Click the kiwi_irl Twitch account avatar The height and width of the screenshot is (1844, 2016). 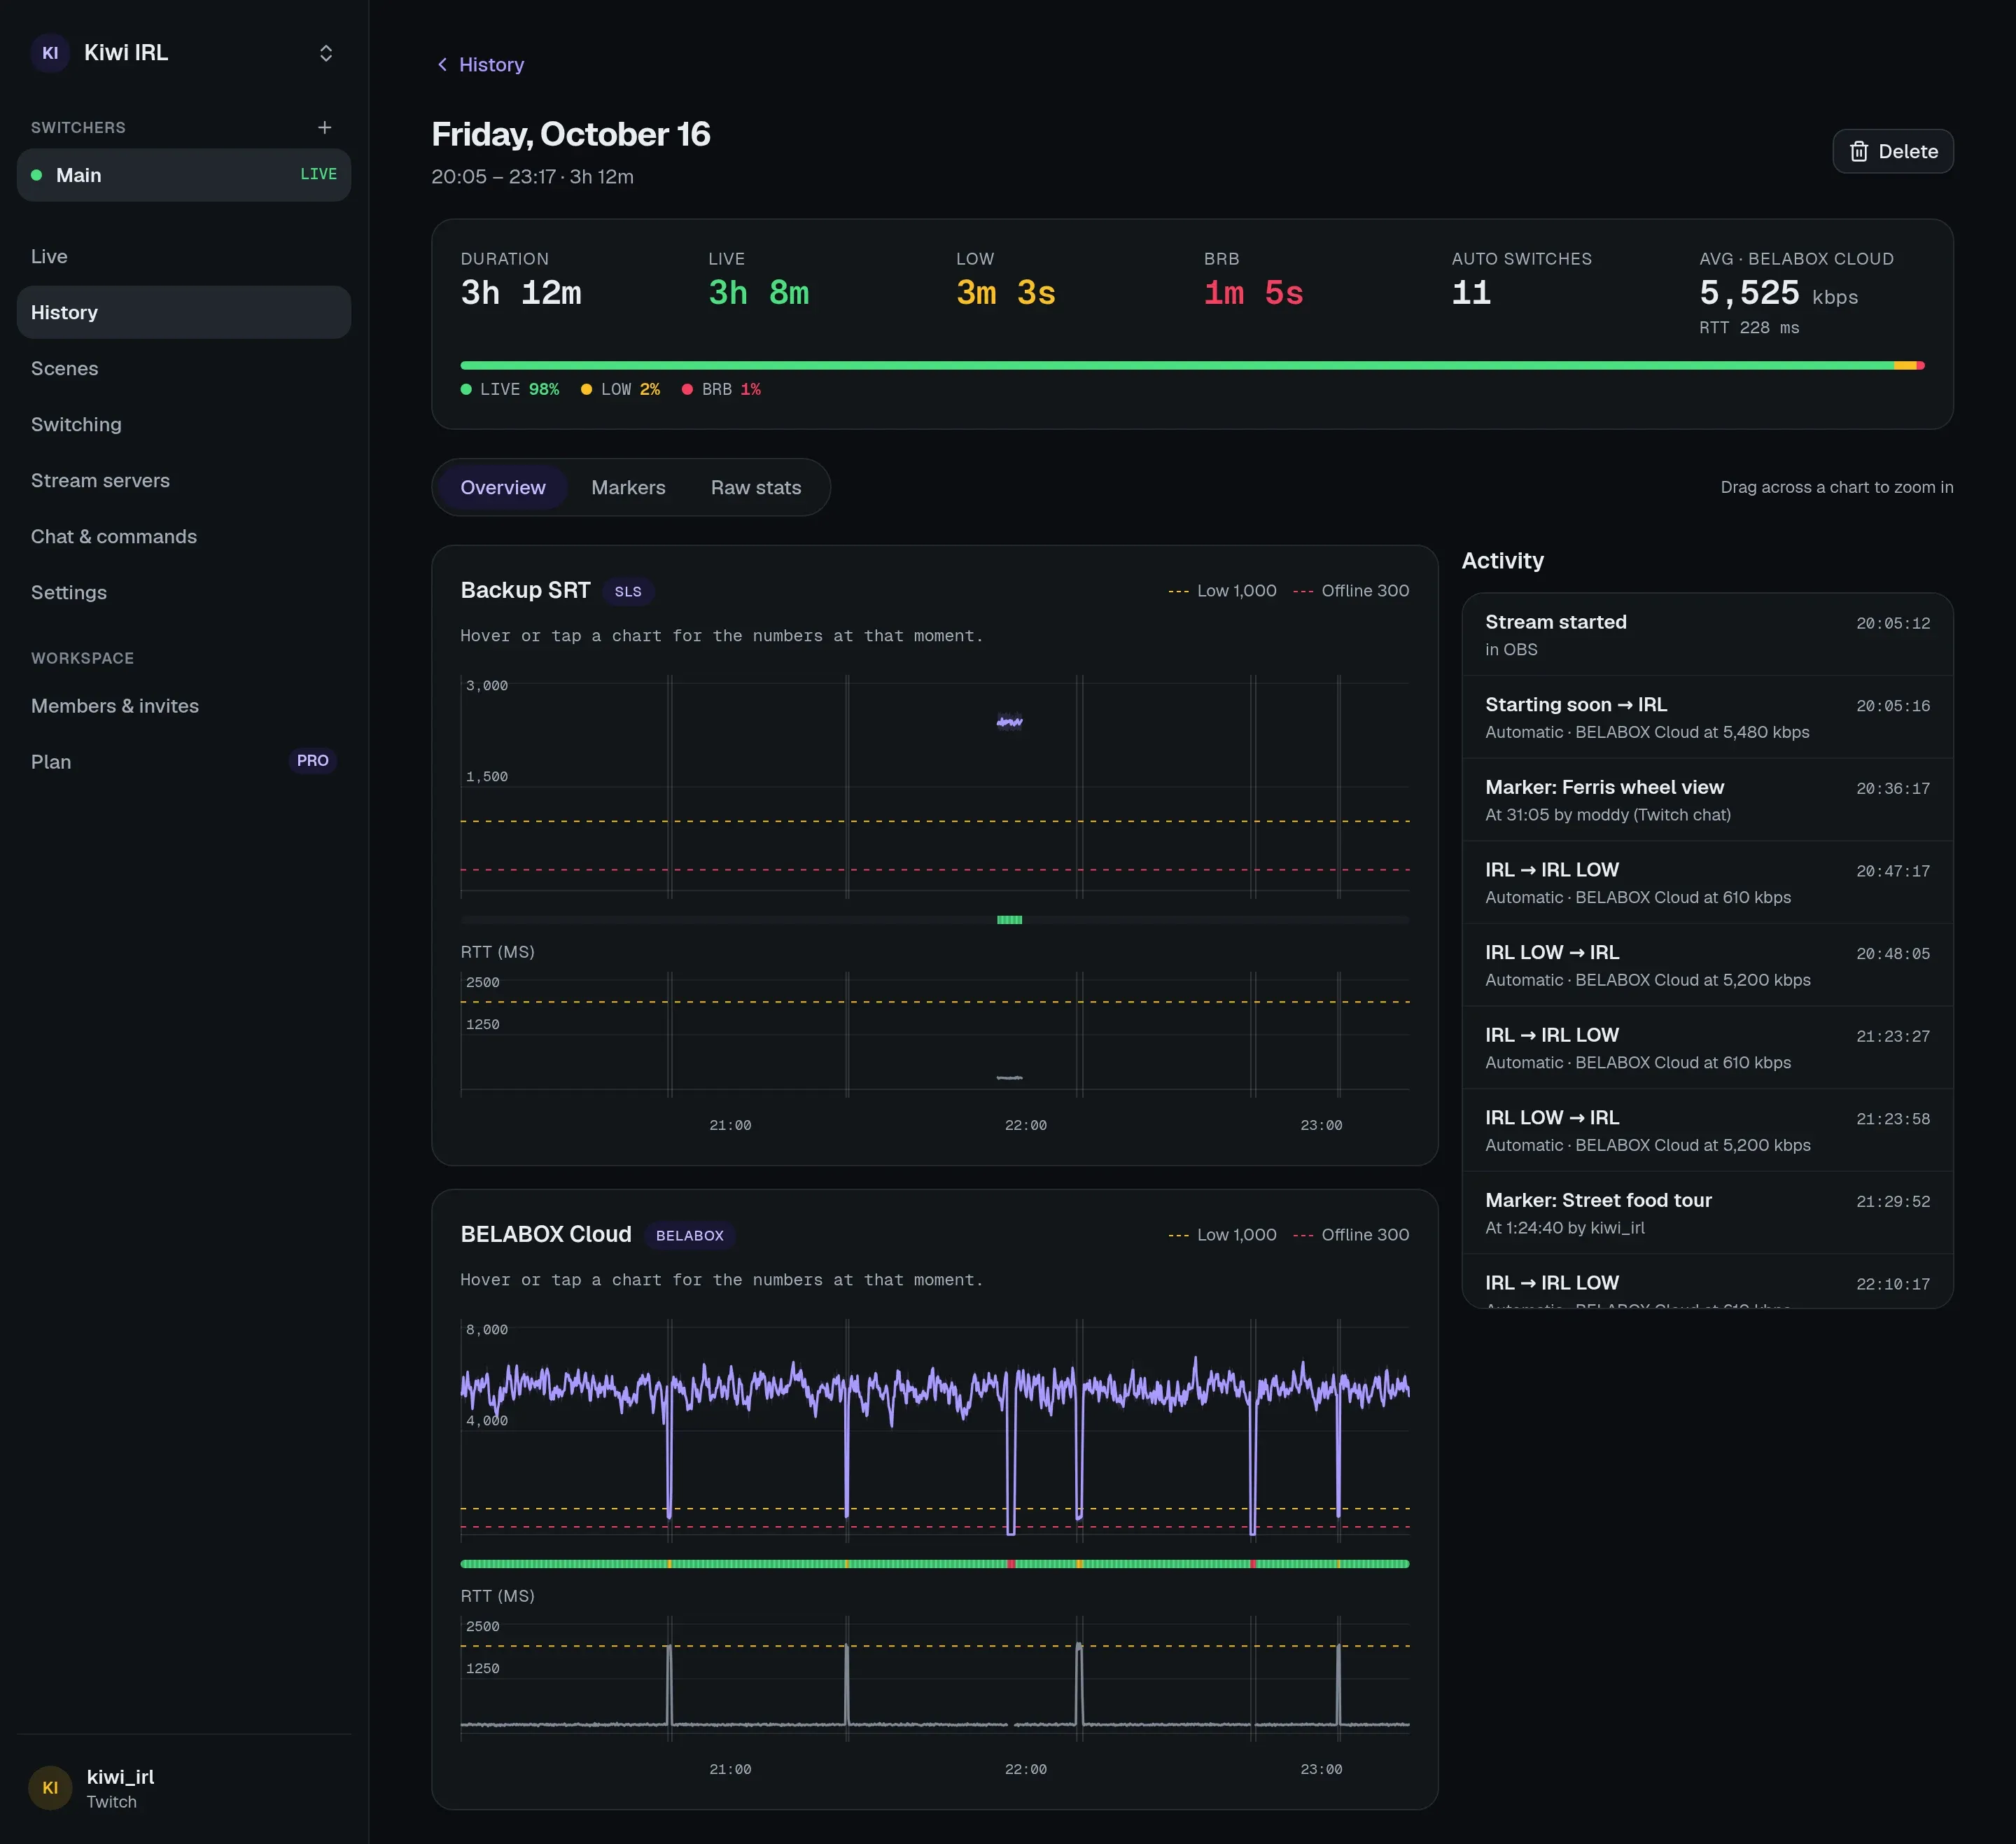(50, 1788)
